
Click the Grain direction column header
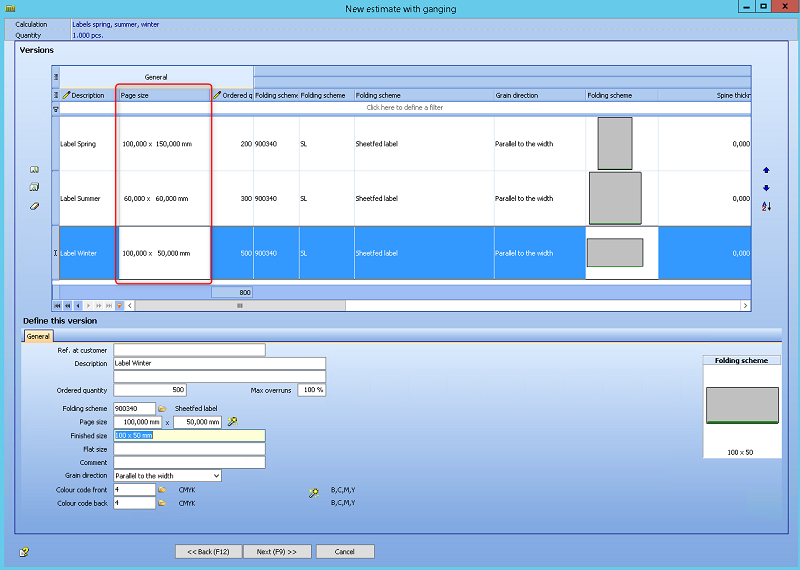point(540,95)
